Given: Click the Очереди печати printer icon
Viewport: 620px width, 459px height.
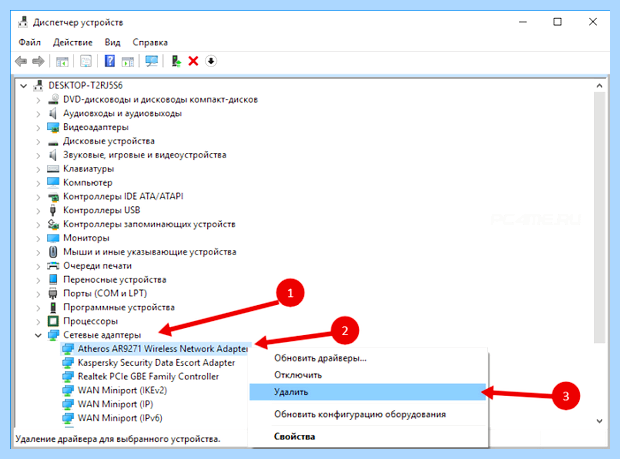Looking at the screenshot, I should coord(53,266).
